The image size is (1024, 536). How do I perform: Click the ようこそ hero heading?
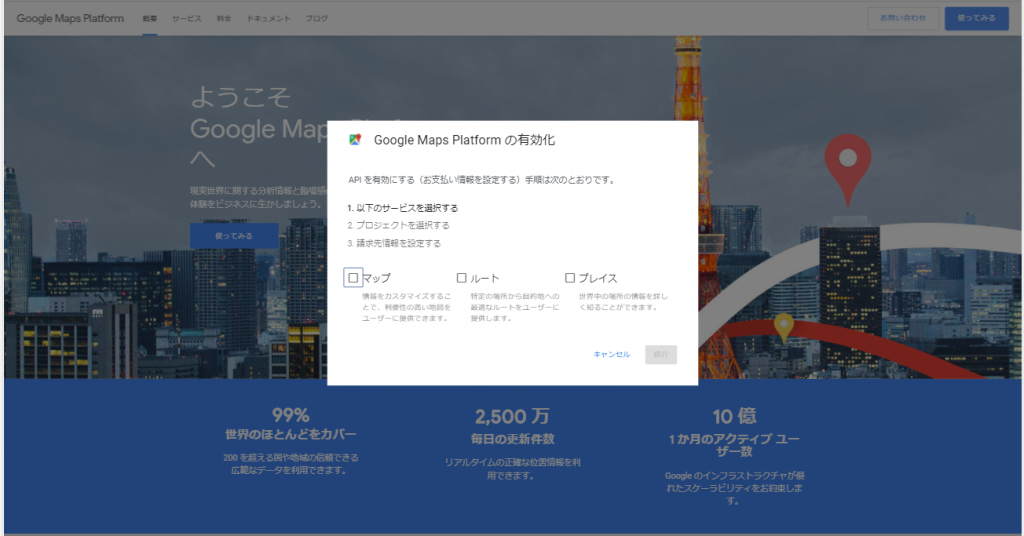coord(240,97)
